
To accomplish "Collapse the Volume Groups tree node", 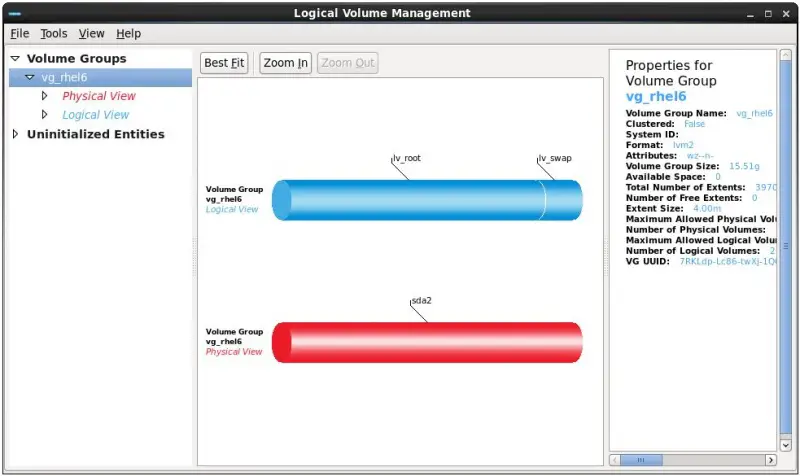I will coord(15,59).
